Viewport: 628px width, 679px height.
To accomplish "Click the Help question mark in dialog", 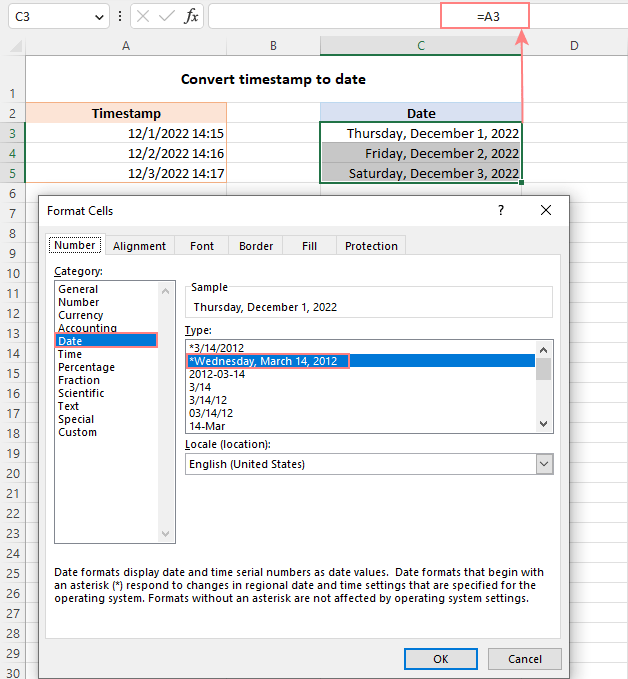I will pyautogui.click(x=501, y=210).
